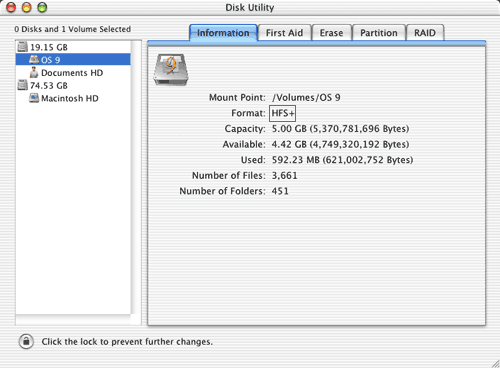Click the 'Capacity:' label
Viewport: 500px width, 368px height.
pyautogui.click(x=245, y=129)
